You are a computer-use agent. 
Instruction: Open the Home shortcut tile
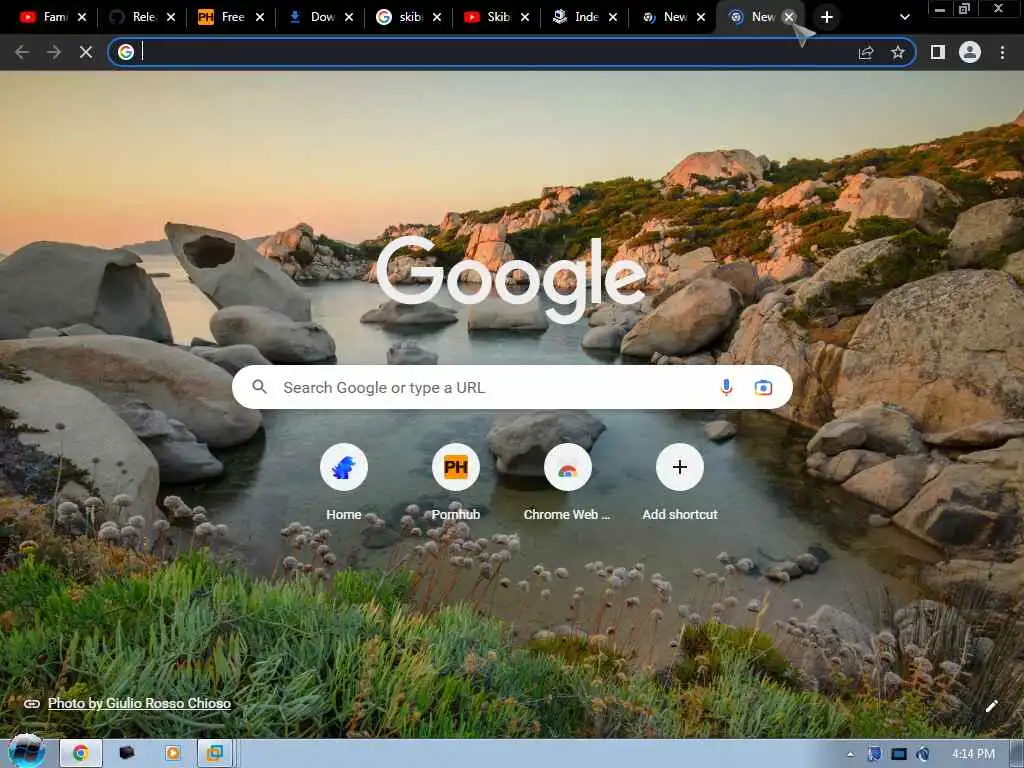point(344,483)
